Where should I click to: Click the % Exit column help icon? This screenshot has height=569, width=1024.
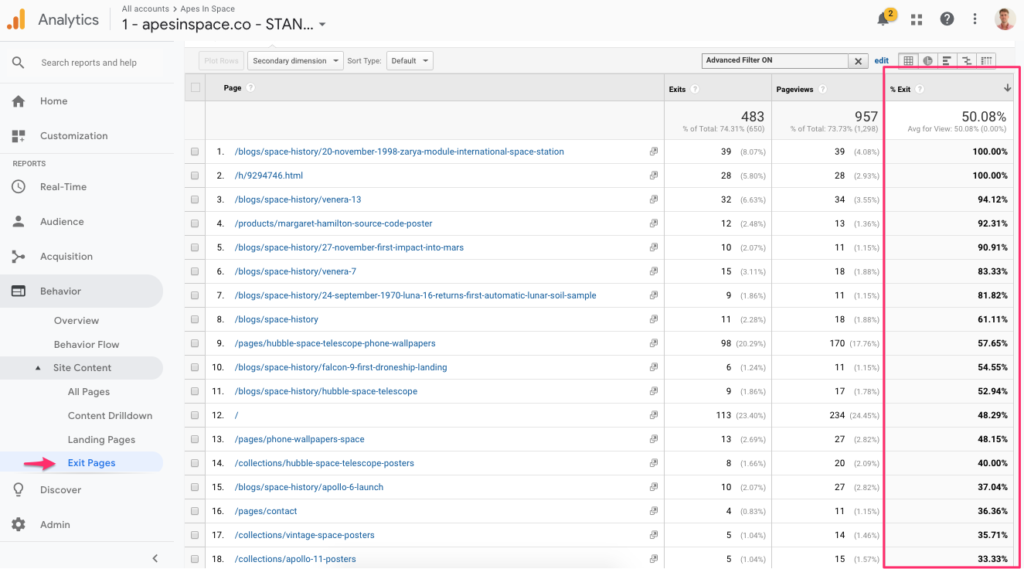pyautogui.click(x=920, y=89)
